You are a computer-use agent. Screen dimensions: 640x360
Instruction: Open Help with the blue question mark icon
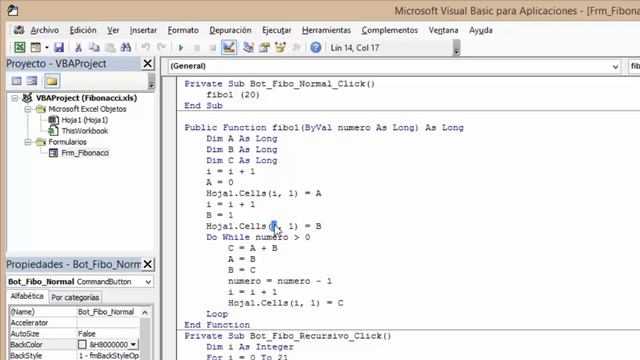[x=316, y=47]
